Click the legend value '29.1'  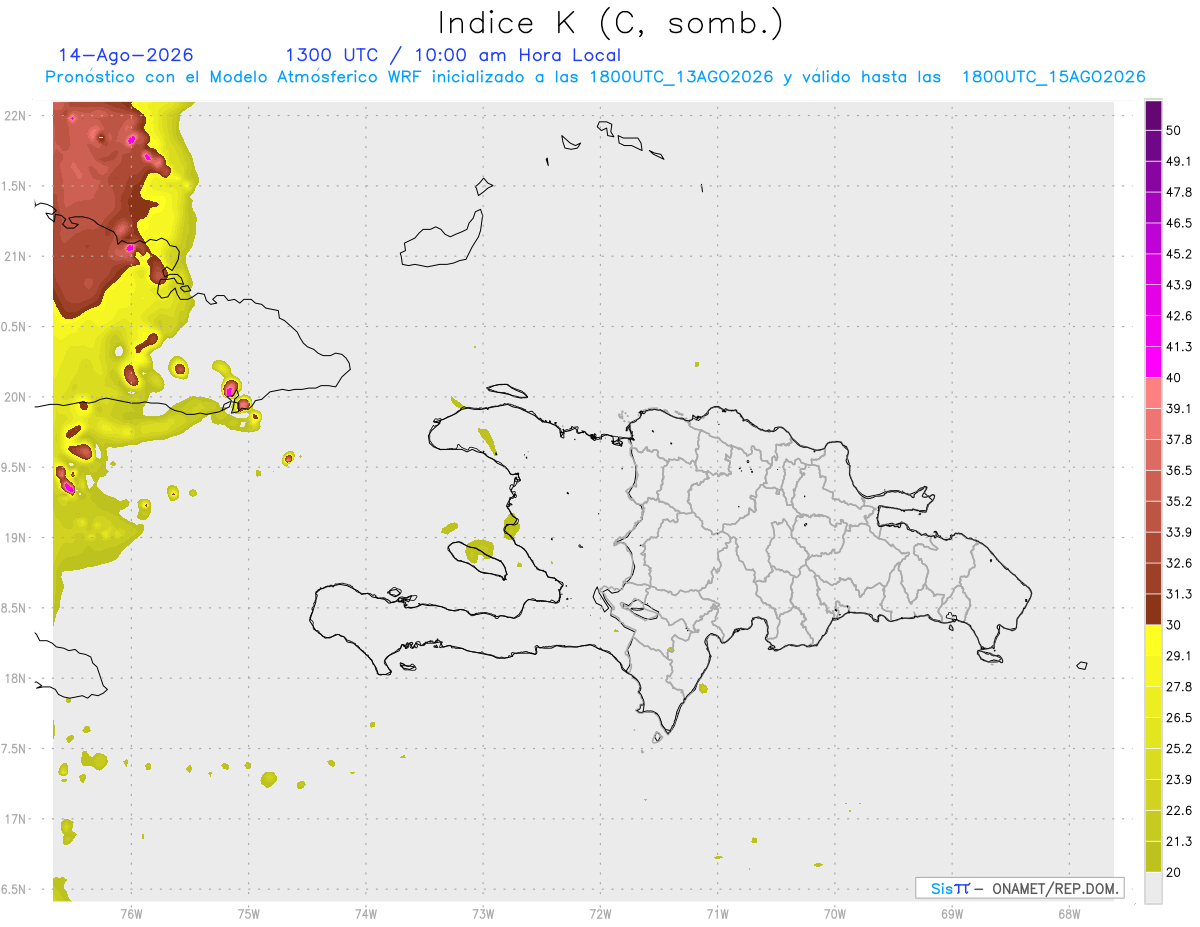[1179, 656]
